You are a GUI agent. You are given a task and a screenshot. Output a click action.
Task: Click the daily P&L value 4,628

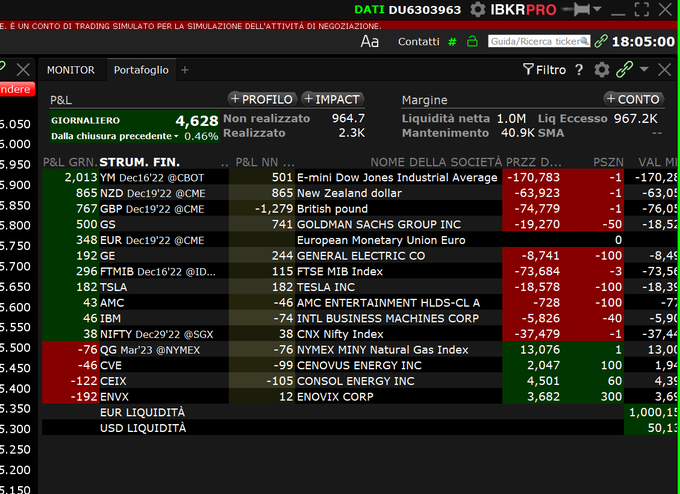[x=196, y=121]
